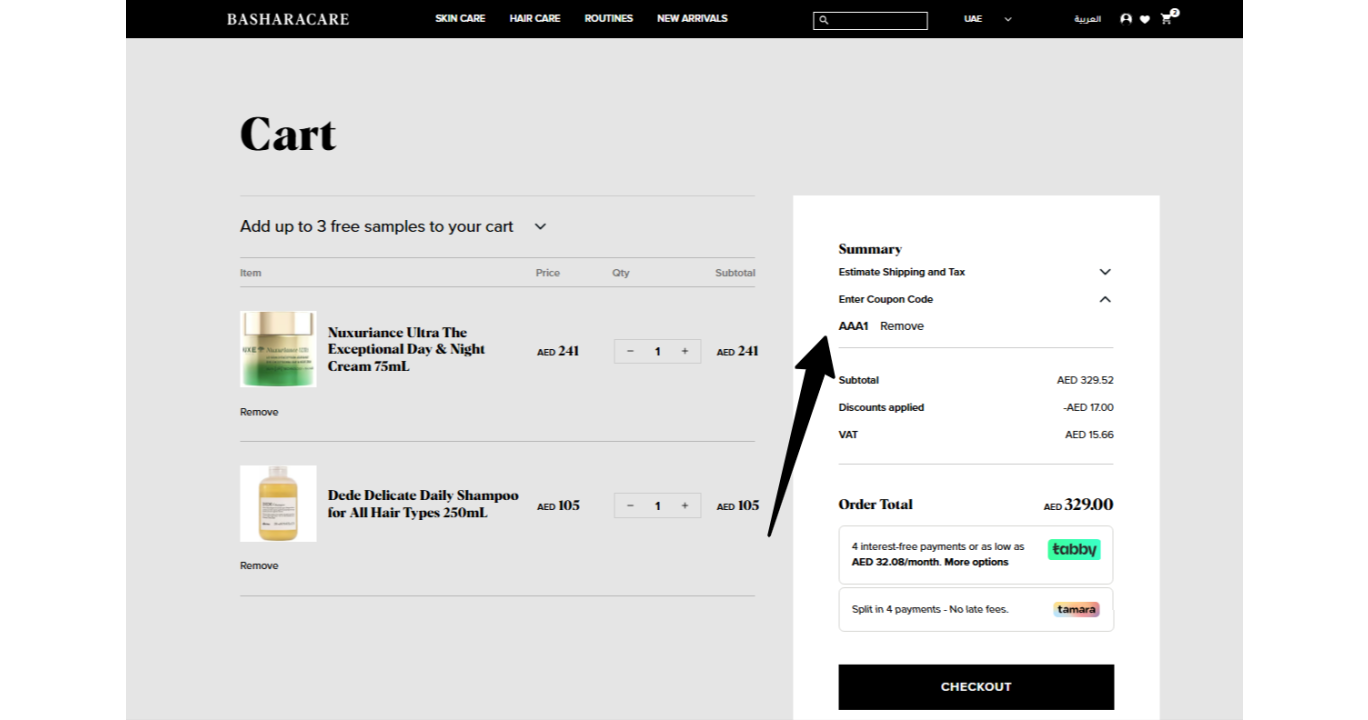Go to BASHARACARE home logo
This screenshot has width=1368, height=720.
(288, 19)
